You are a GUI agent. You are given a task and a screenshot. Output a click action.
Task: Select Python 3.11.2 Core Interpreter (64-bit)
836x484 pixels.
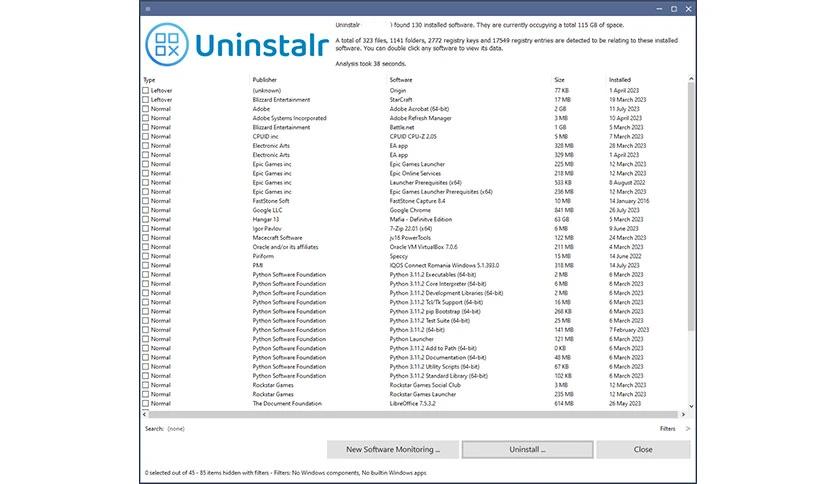(x=438, y=284)
